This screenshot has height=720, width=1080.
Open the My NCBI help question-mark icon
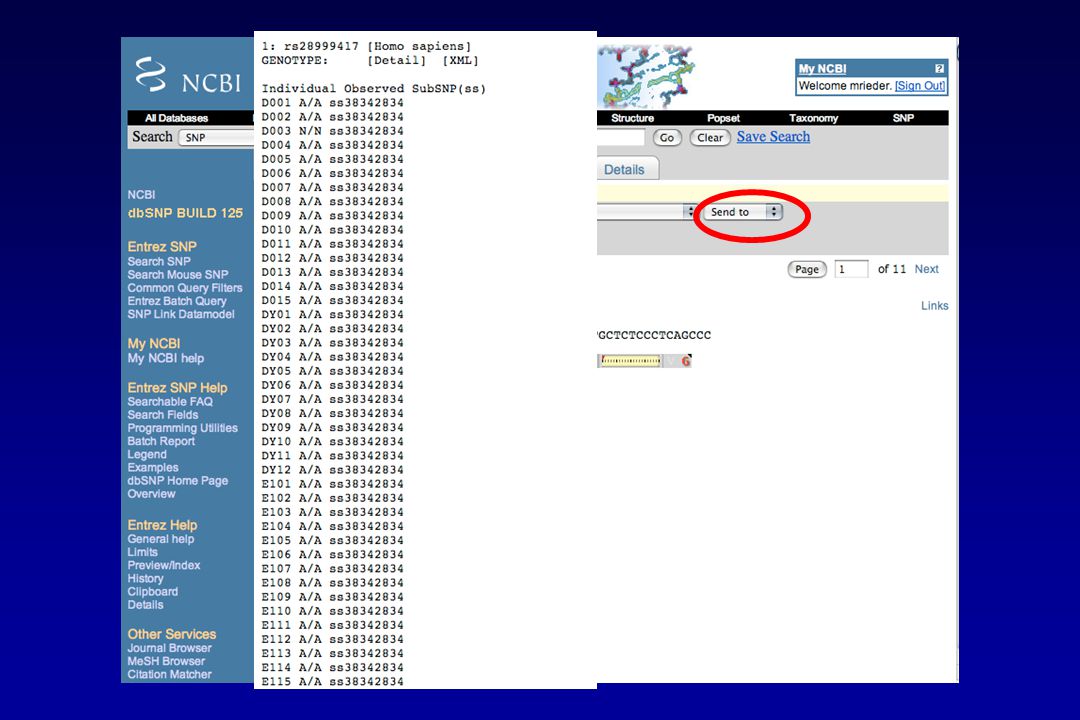coord(939,68)
